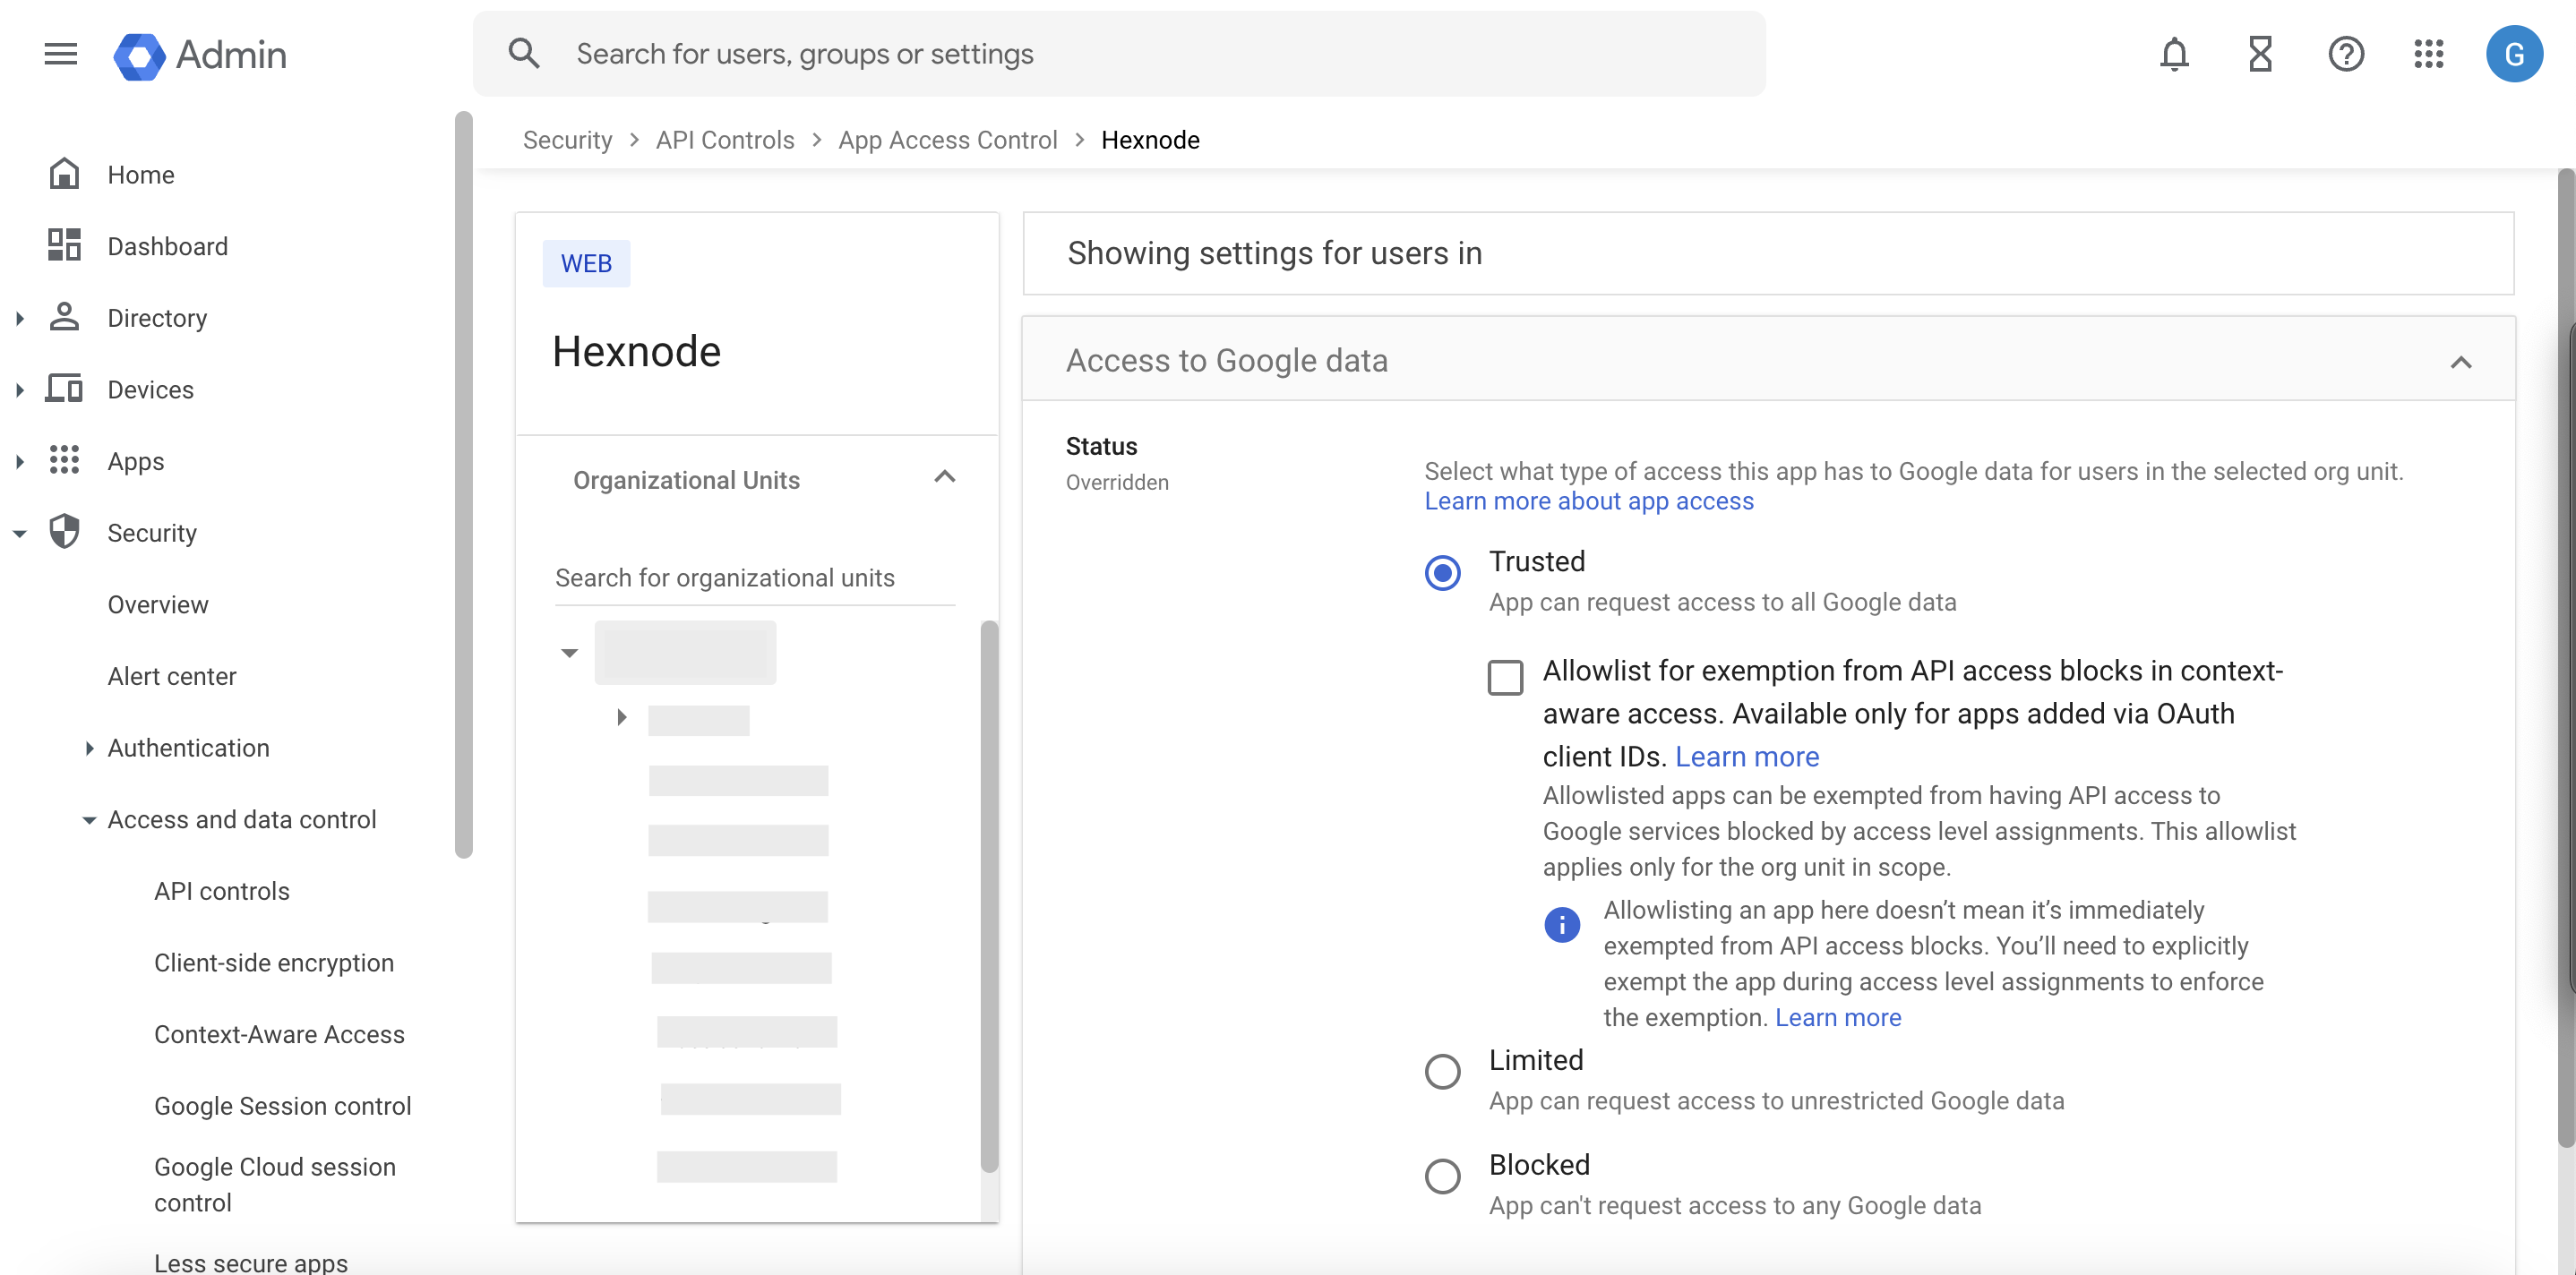Image resolution: width=2576 pixels, height=1275 pixels.
Task: Click the Google Admin logo
Action: (x=200, y=55)
